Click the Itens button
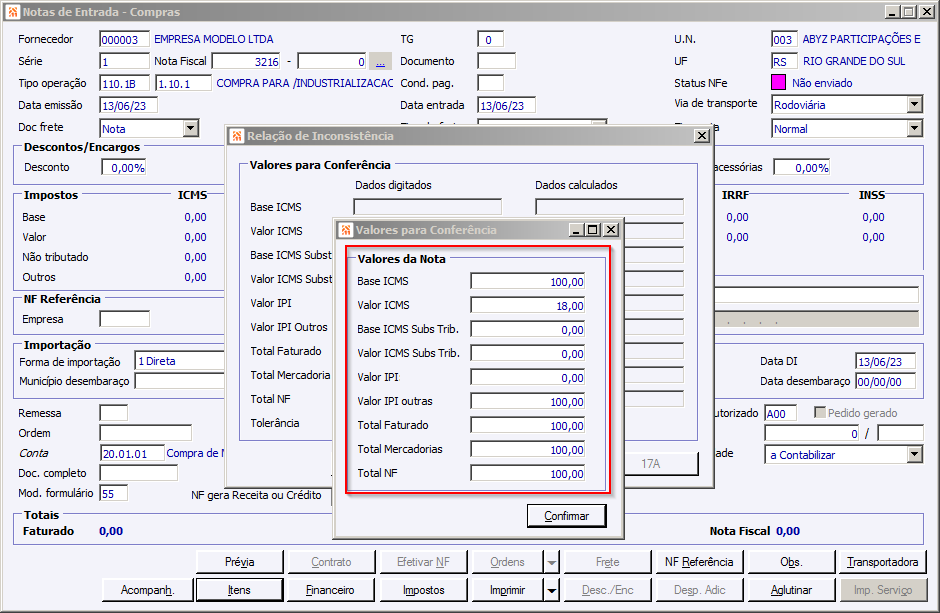The image size is (940, 613). [238, 590]
